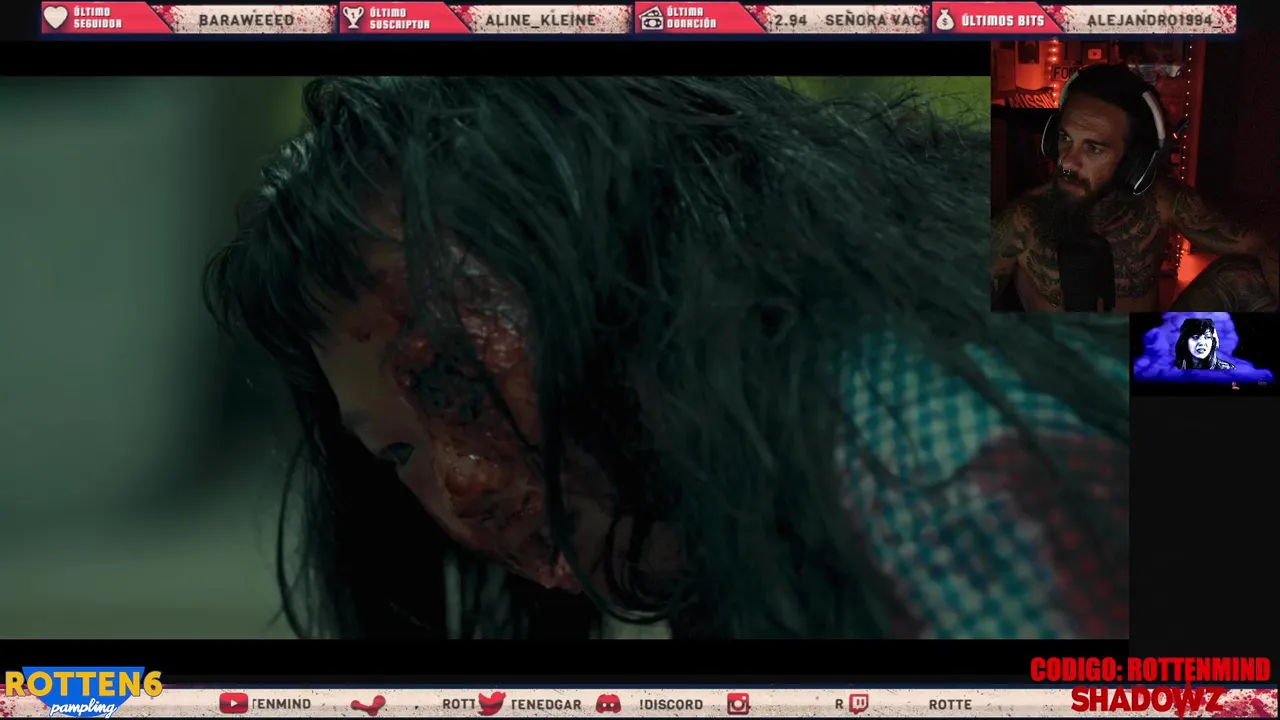Click the heart icon beside Último Seguidor
Viewport: 1280px width, 720px height.
(x=56, y=18)
